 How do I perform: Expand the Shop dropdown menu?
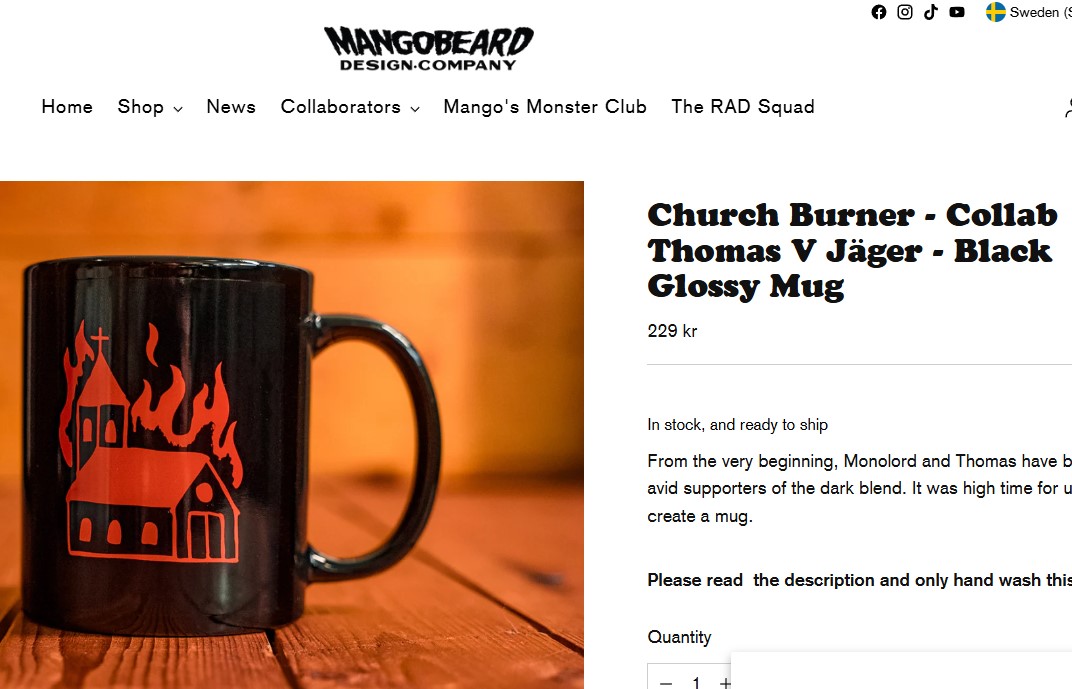coord(150,107)
